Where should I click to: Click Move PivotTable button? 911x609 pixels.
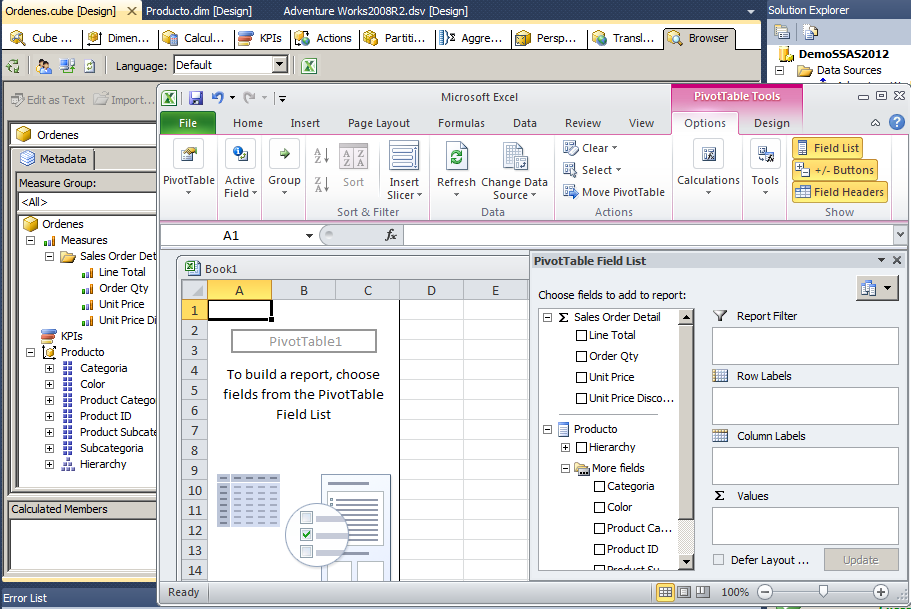click(613, 192)
